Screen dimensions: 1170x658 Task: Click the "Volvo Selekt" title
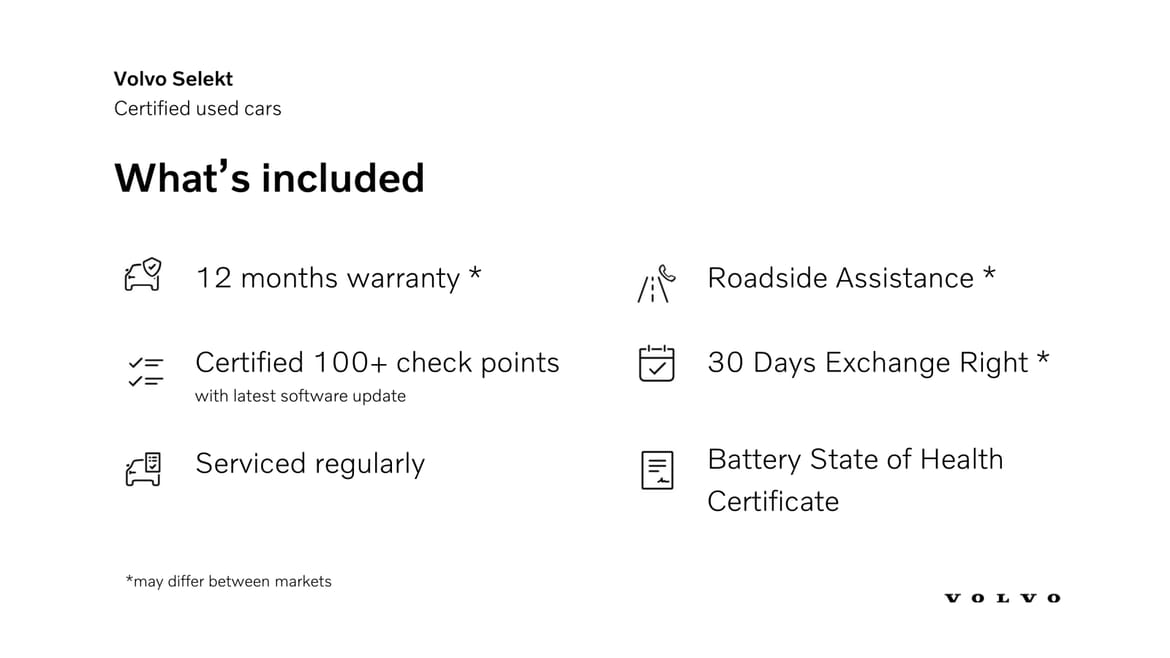pos(173,79)
